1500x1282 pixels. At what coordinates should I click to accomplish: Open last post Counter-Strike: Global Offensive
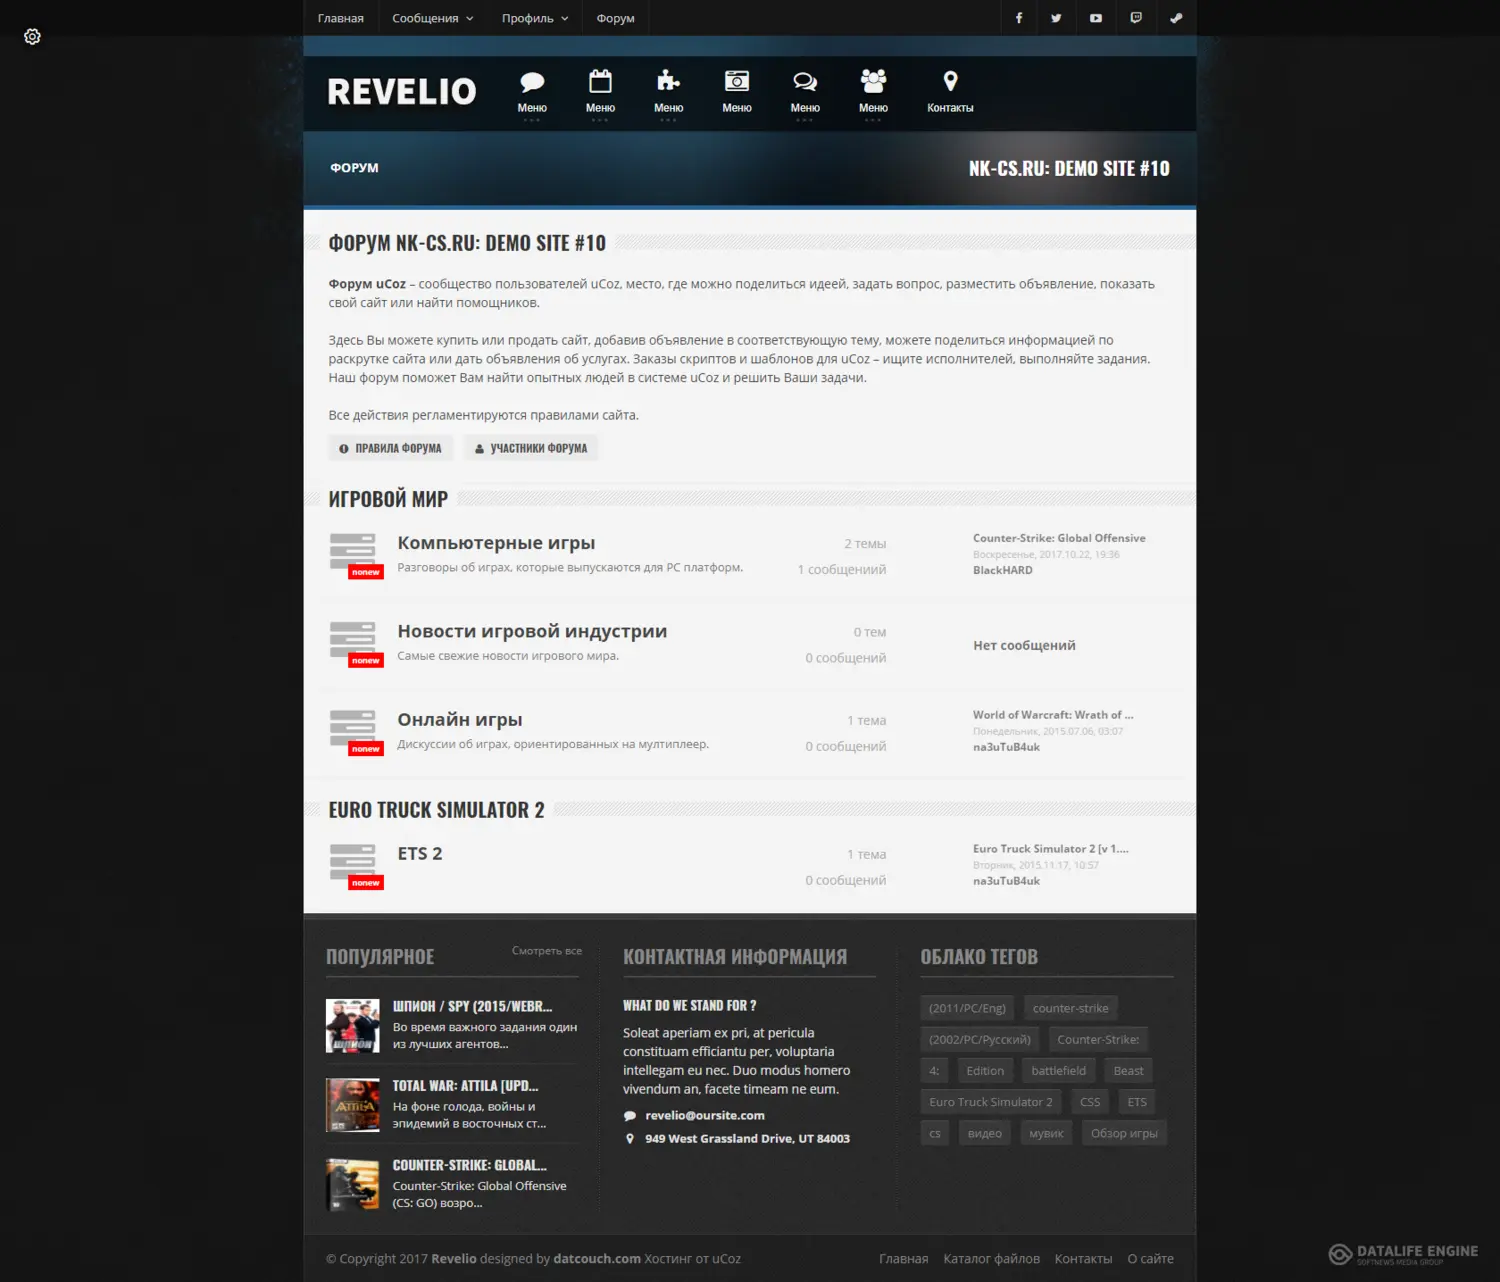[x=1059, y=538]
